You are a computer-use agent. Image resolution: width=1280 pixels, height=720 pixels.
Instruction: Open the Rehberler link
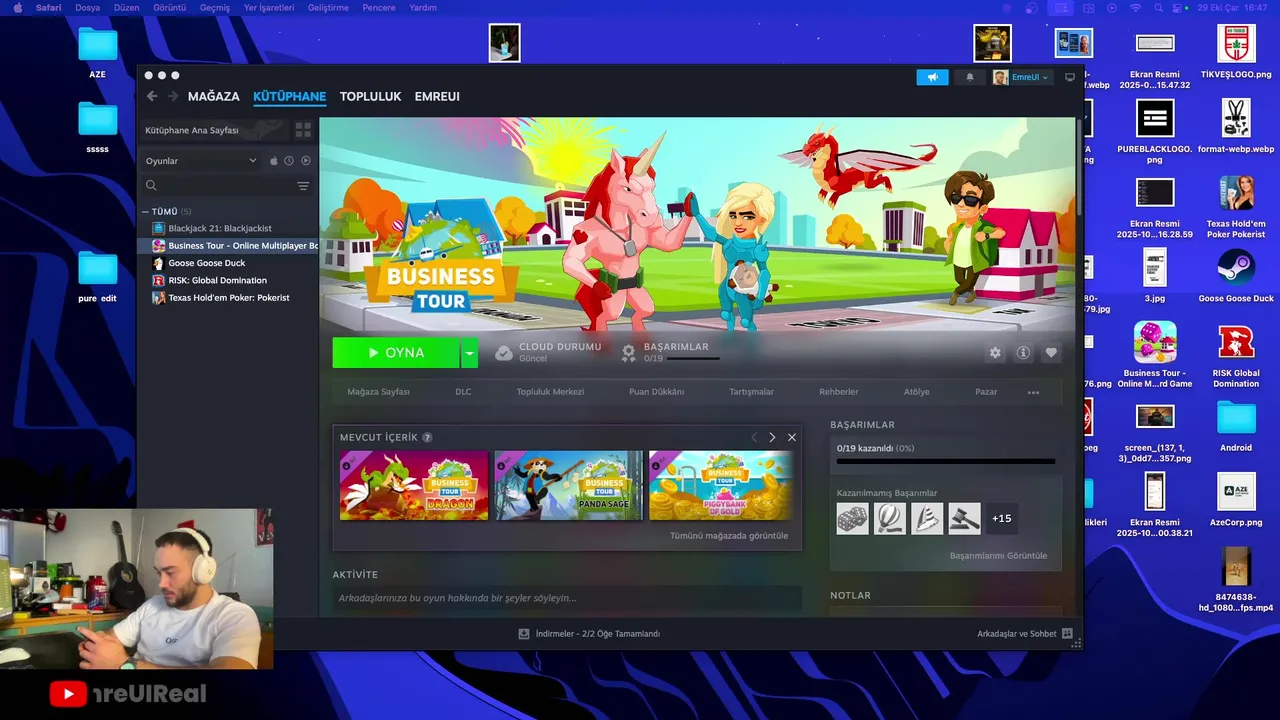pyautogui.click(x=839, y=392)
